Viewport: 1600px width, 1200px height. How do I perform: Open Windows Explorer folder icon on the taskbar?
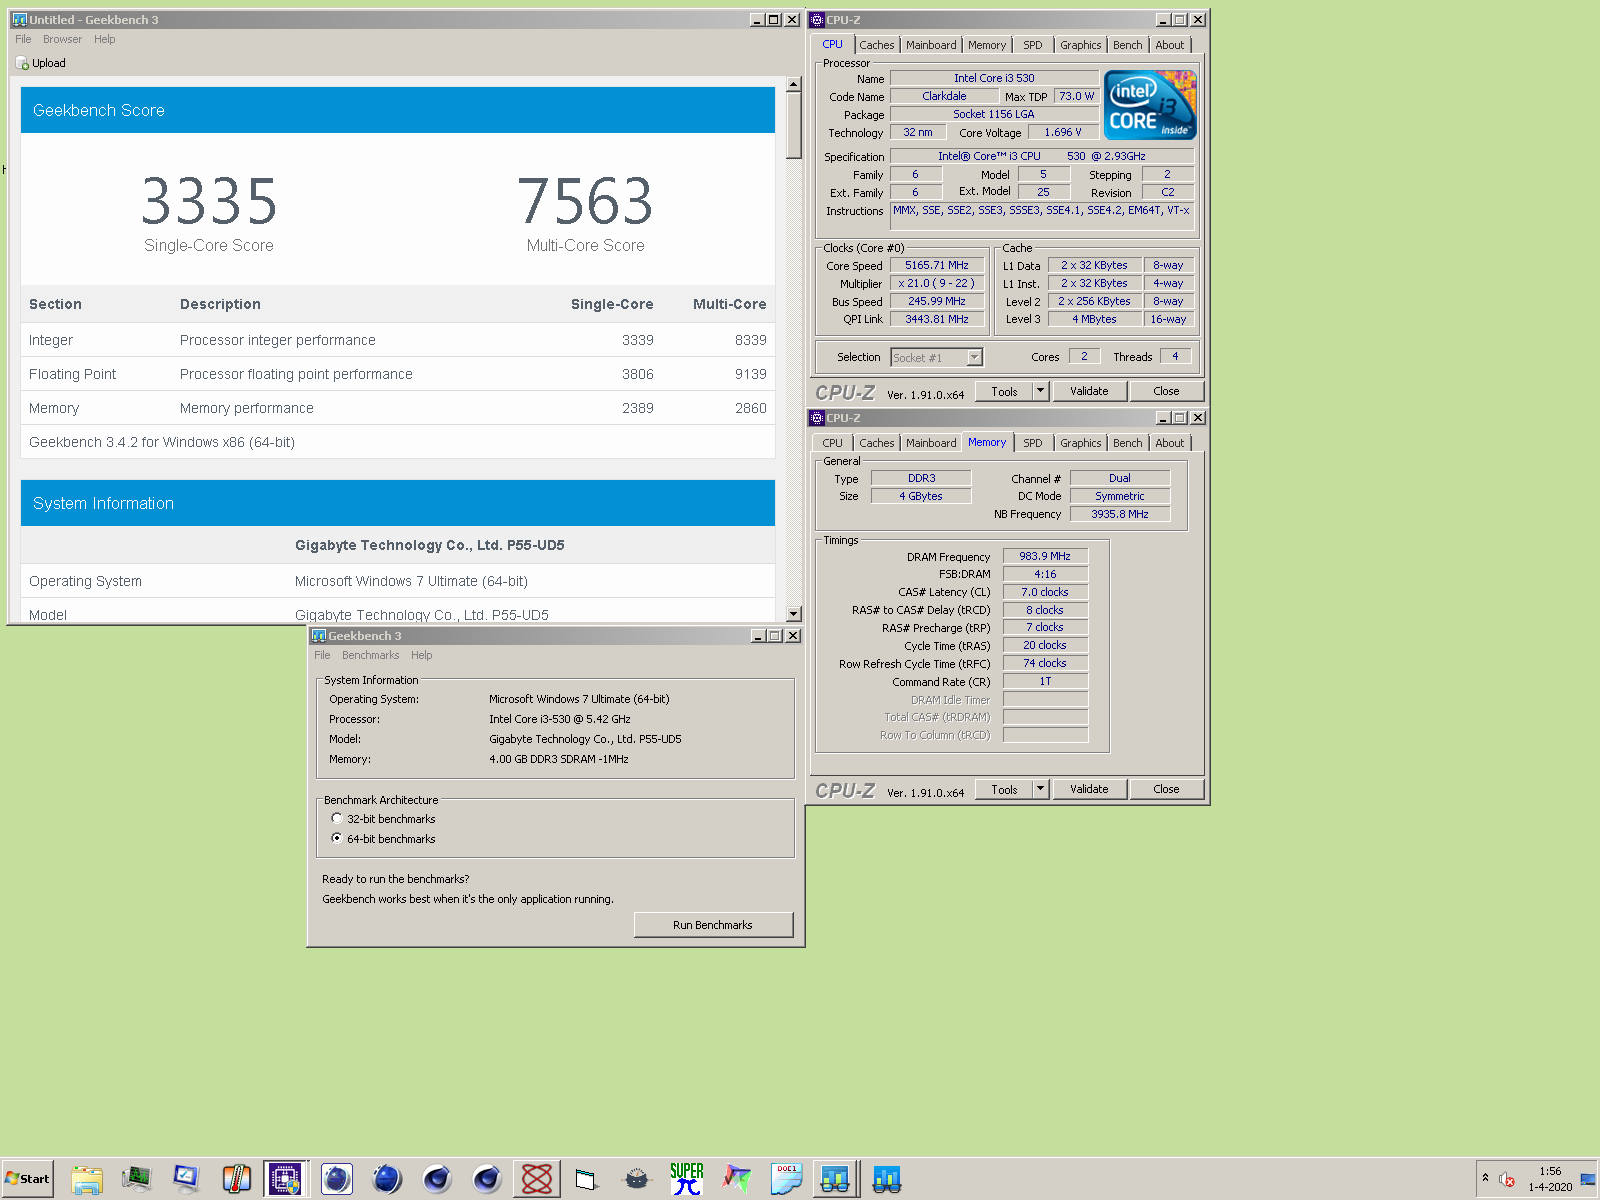coord(87,1179)
